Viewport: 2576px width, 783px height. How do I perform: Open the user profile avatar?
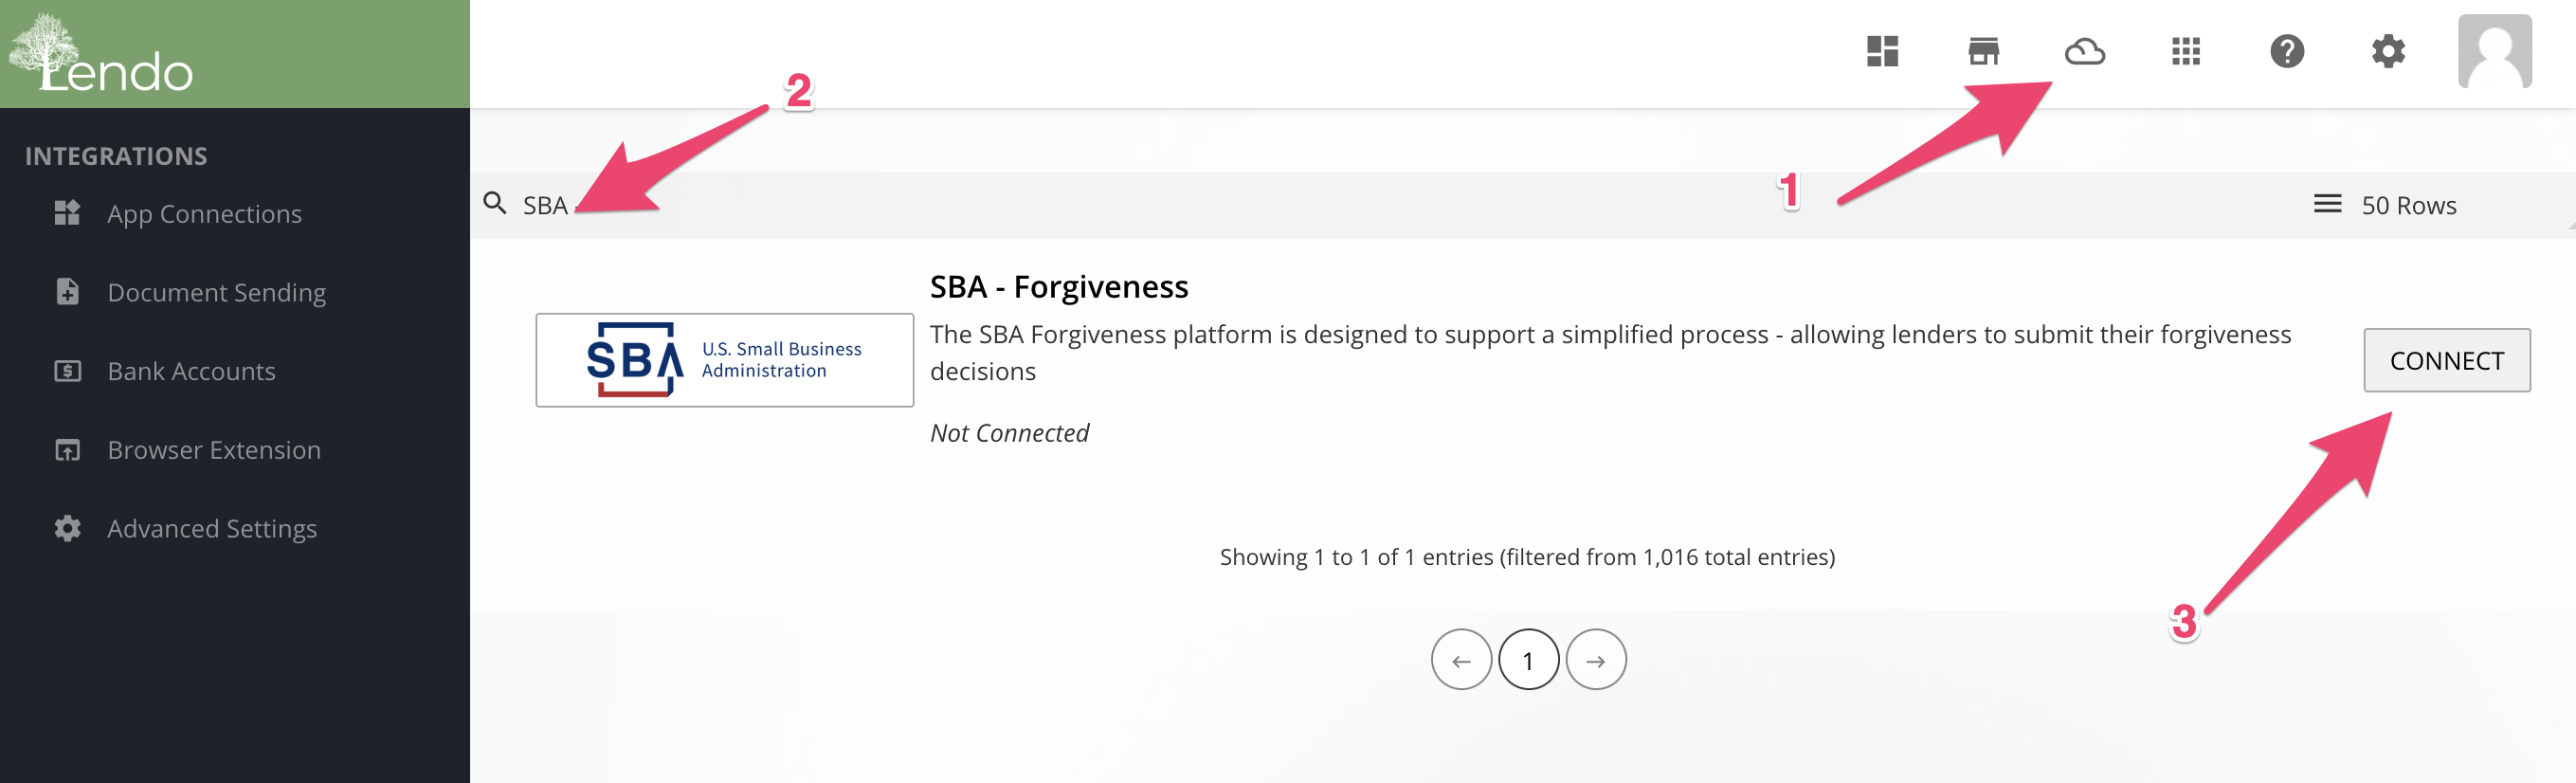tap(2494, 51)
